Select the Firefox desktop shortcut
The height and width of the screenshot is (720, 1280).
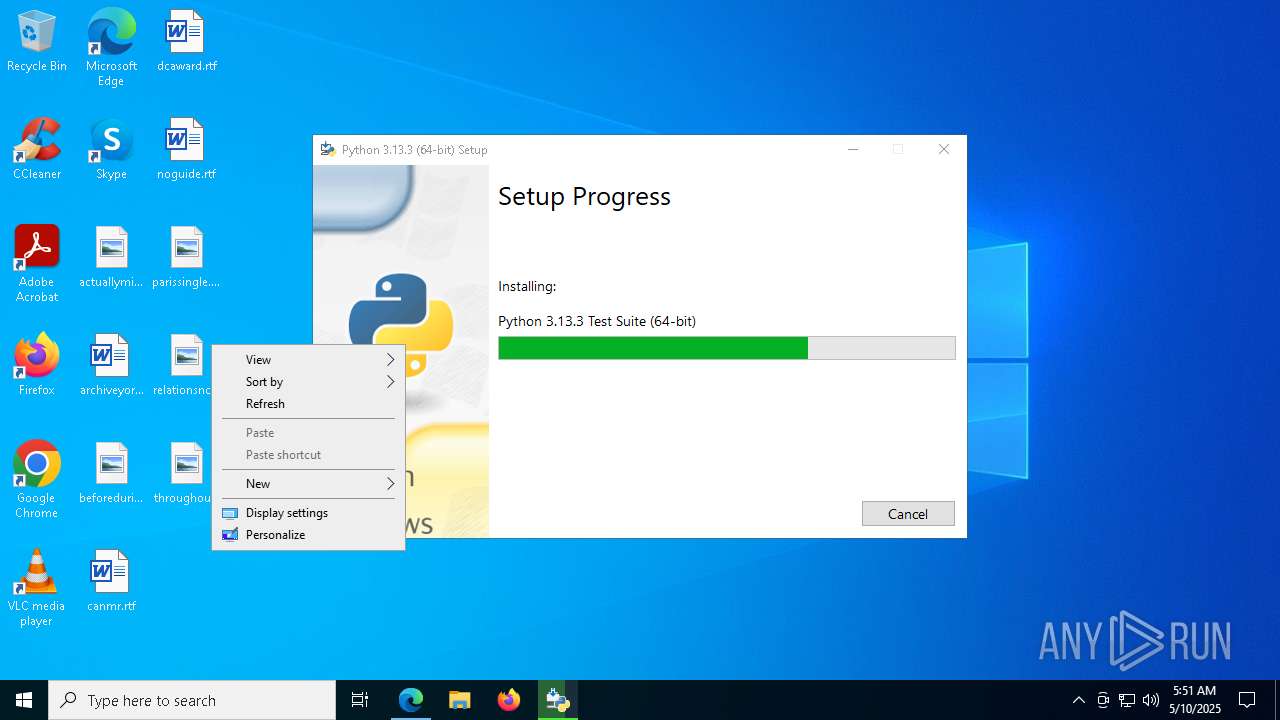pos(37,366)
